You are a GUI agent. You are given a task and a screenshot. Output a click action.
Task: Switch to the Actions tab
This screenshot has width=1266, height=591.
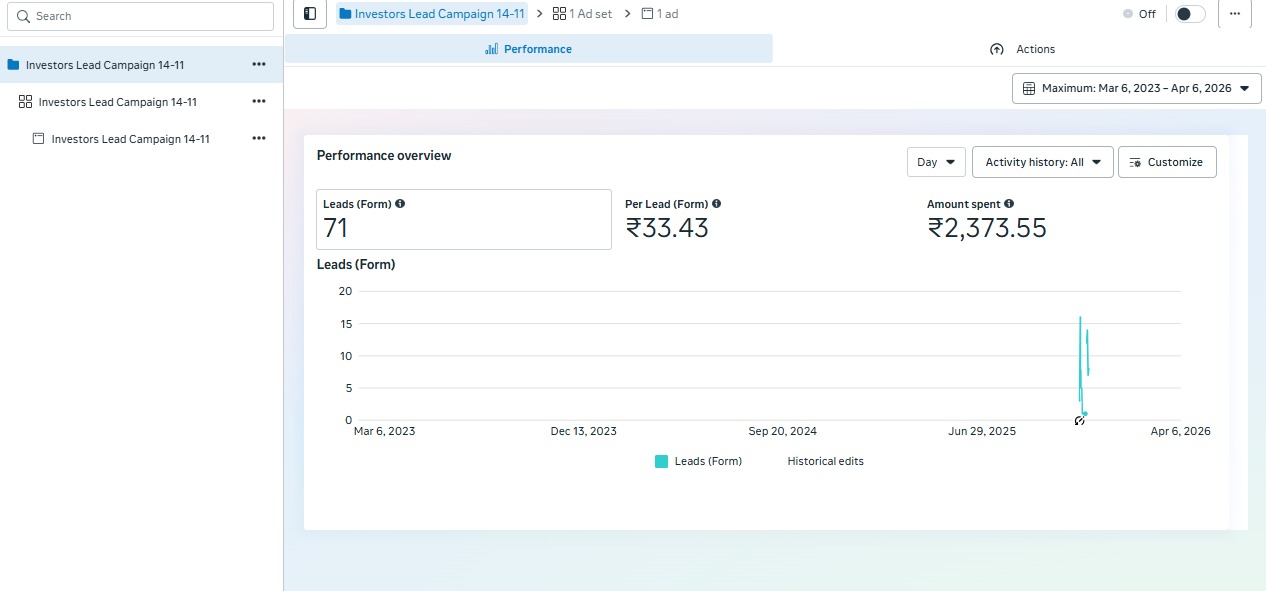click(1022, 49)
